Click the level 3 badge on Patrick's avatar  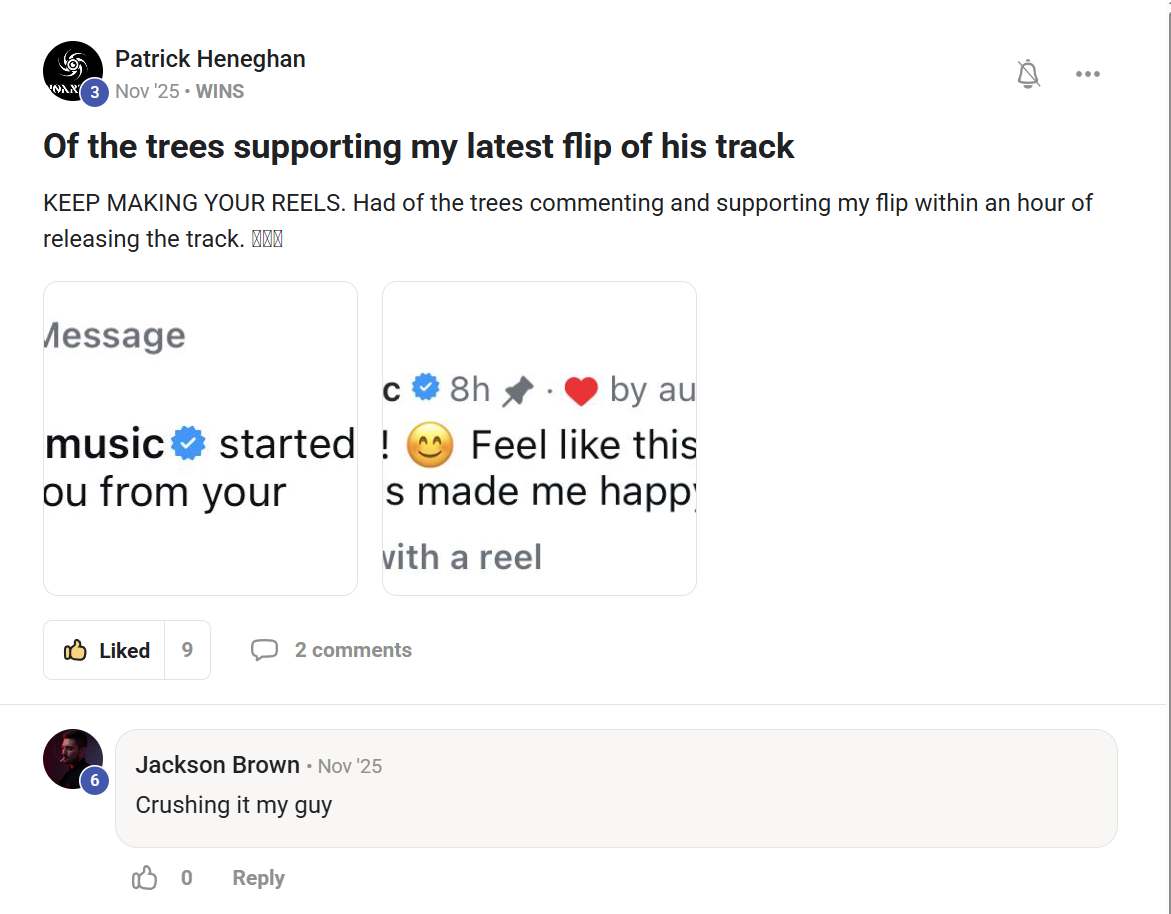click(95, 92)
